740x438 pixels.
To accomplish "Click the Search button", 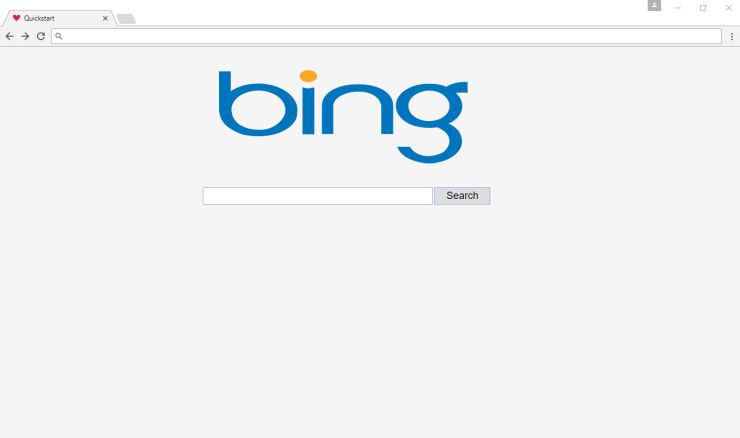I will pos(462,196).
